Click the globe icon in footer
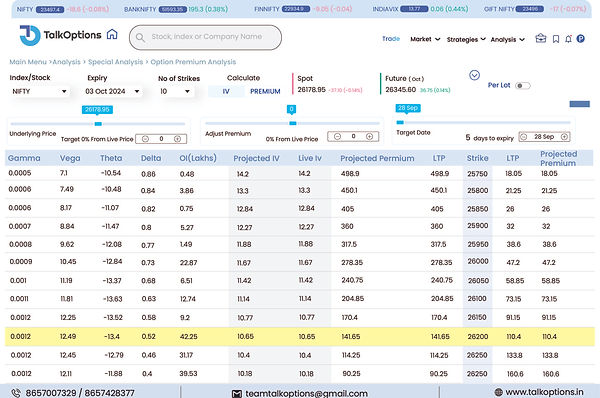600x398 pixels. click(498, 392)
